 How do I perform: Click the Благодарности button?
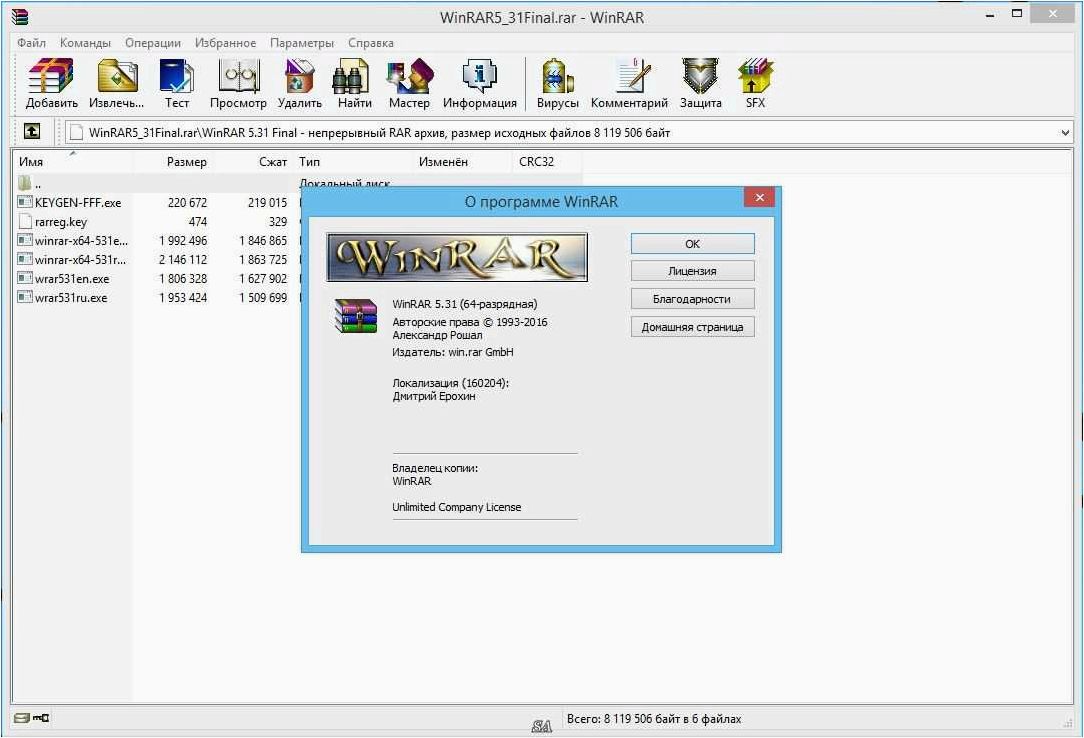692,299
